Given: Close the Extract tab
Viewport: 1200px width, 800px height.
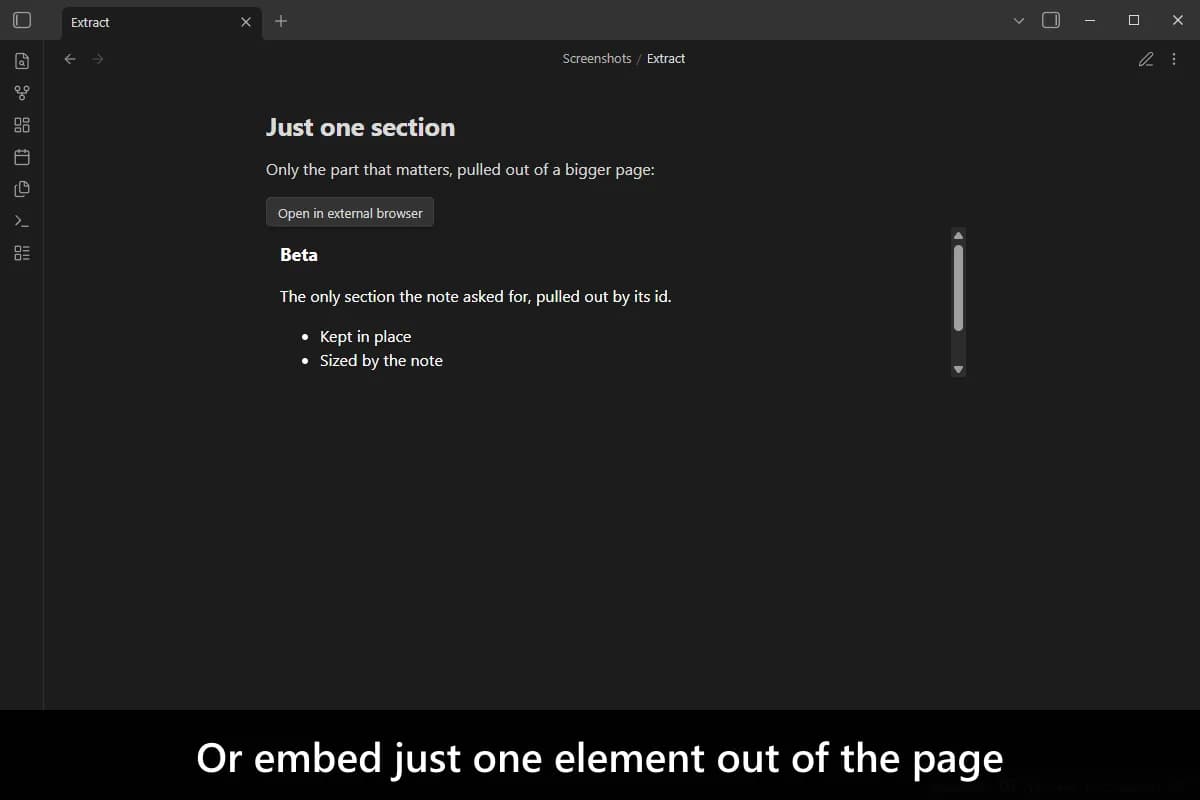Looking at the screenshot, I should [246, 22].
